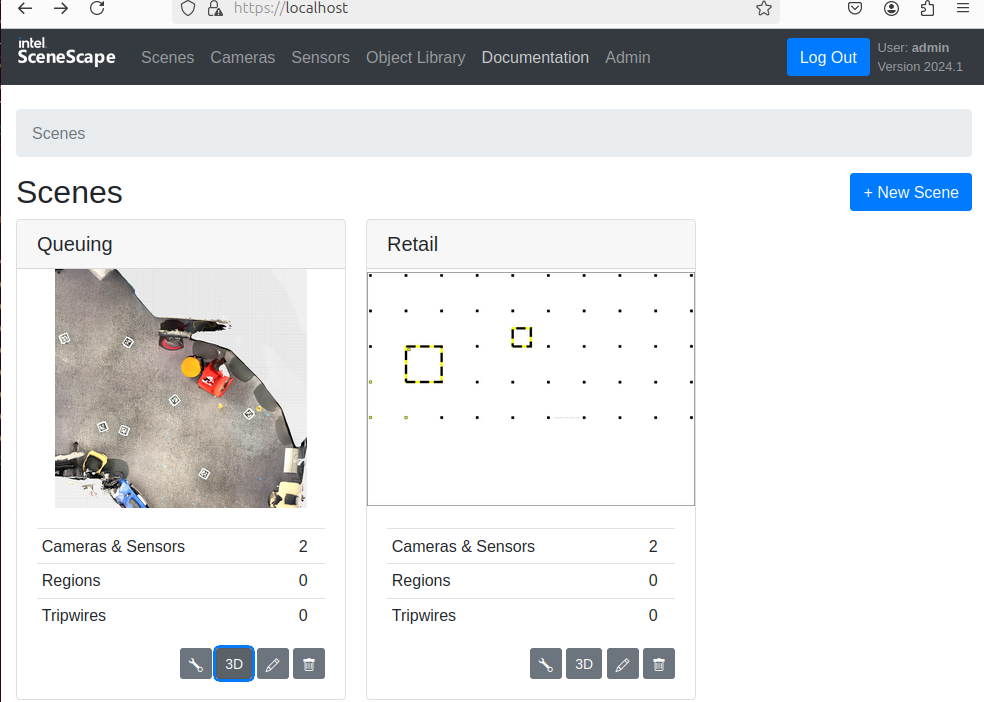Open the browser hamburger menu
Screen dimensions: 984x702
pos(963,8)
